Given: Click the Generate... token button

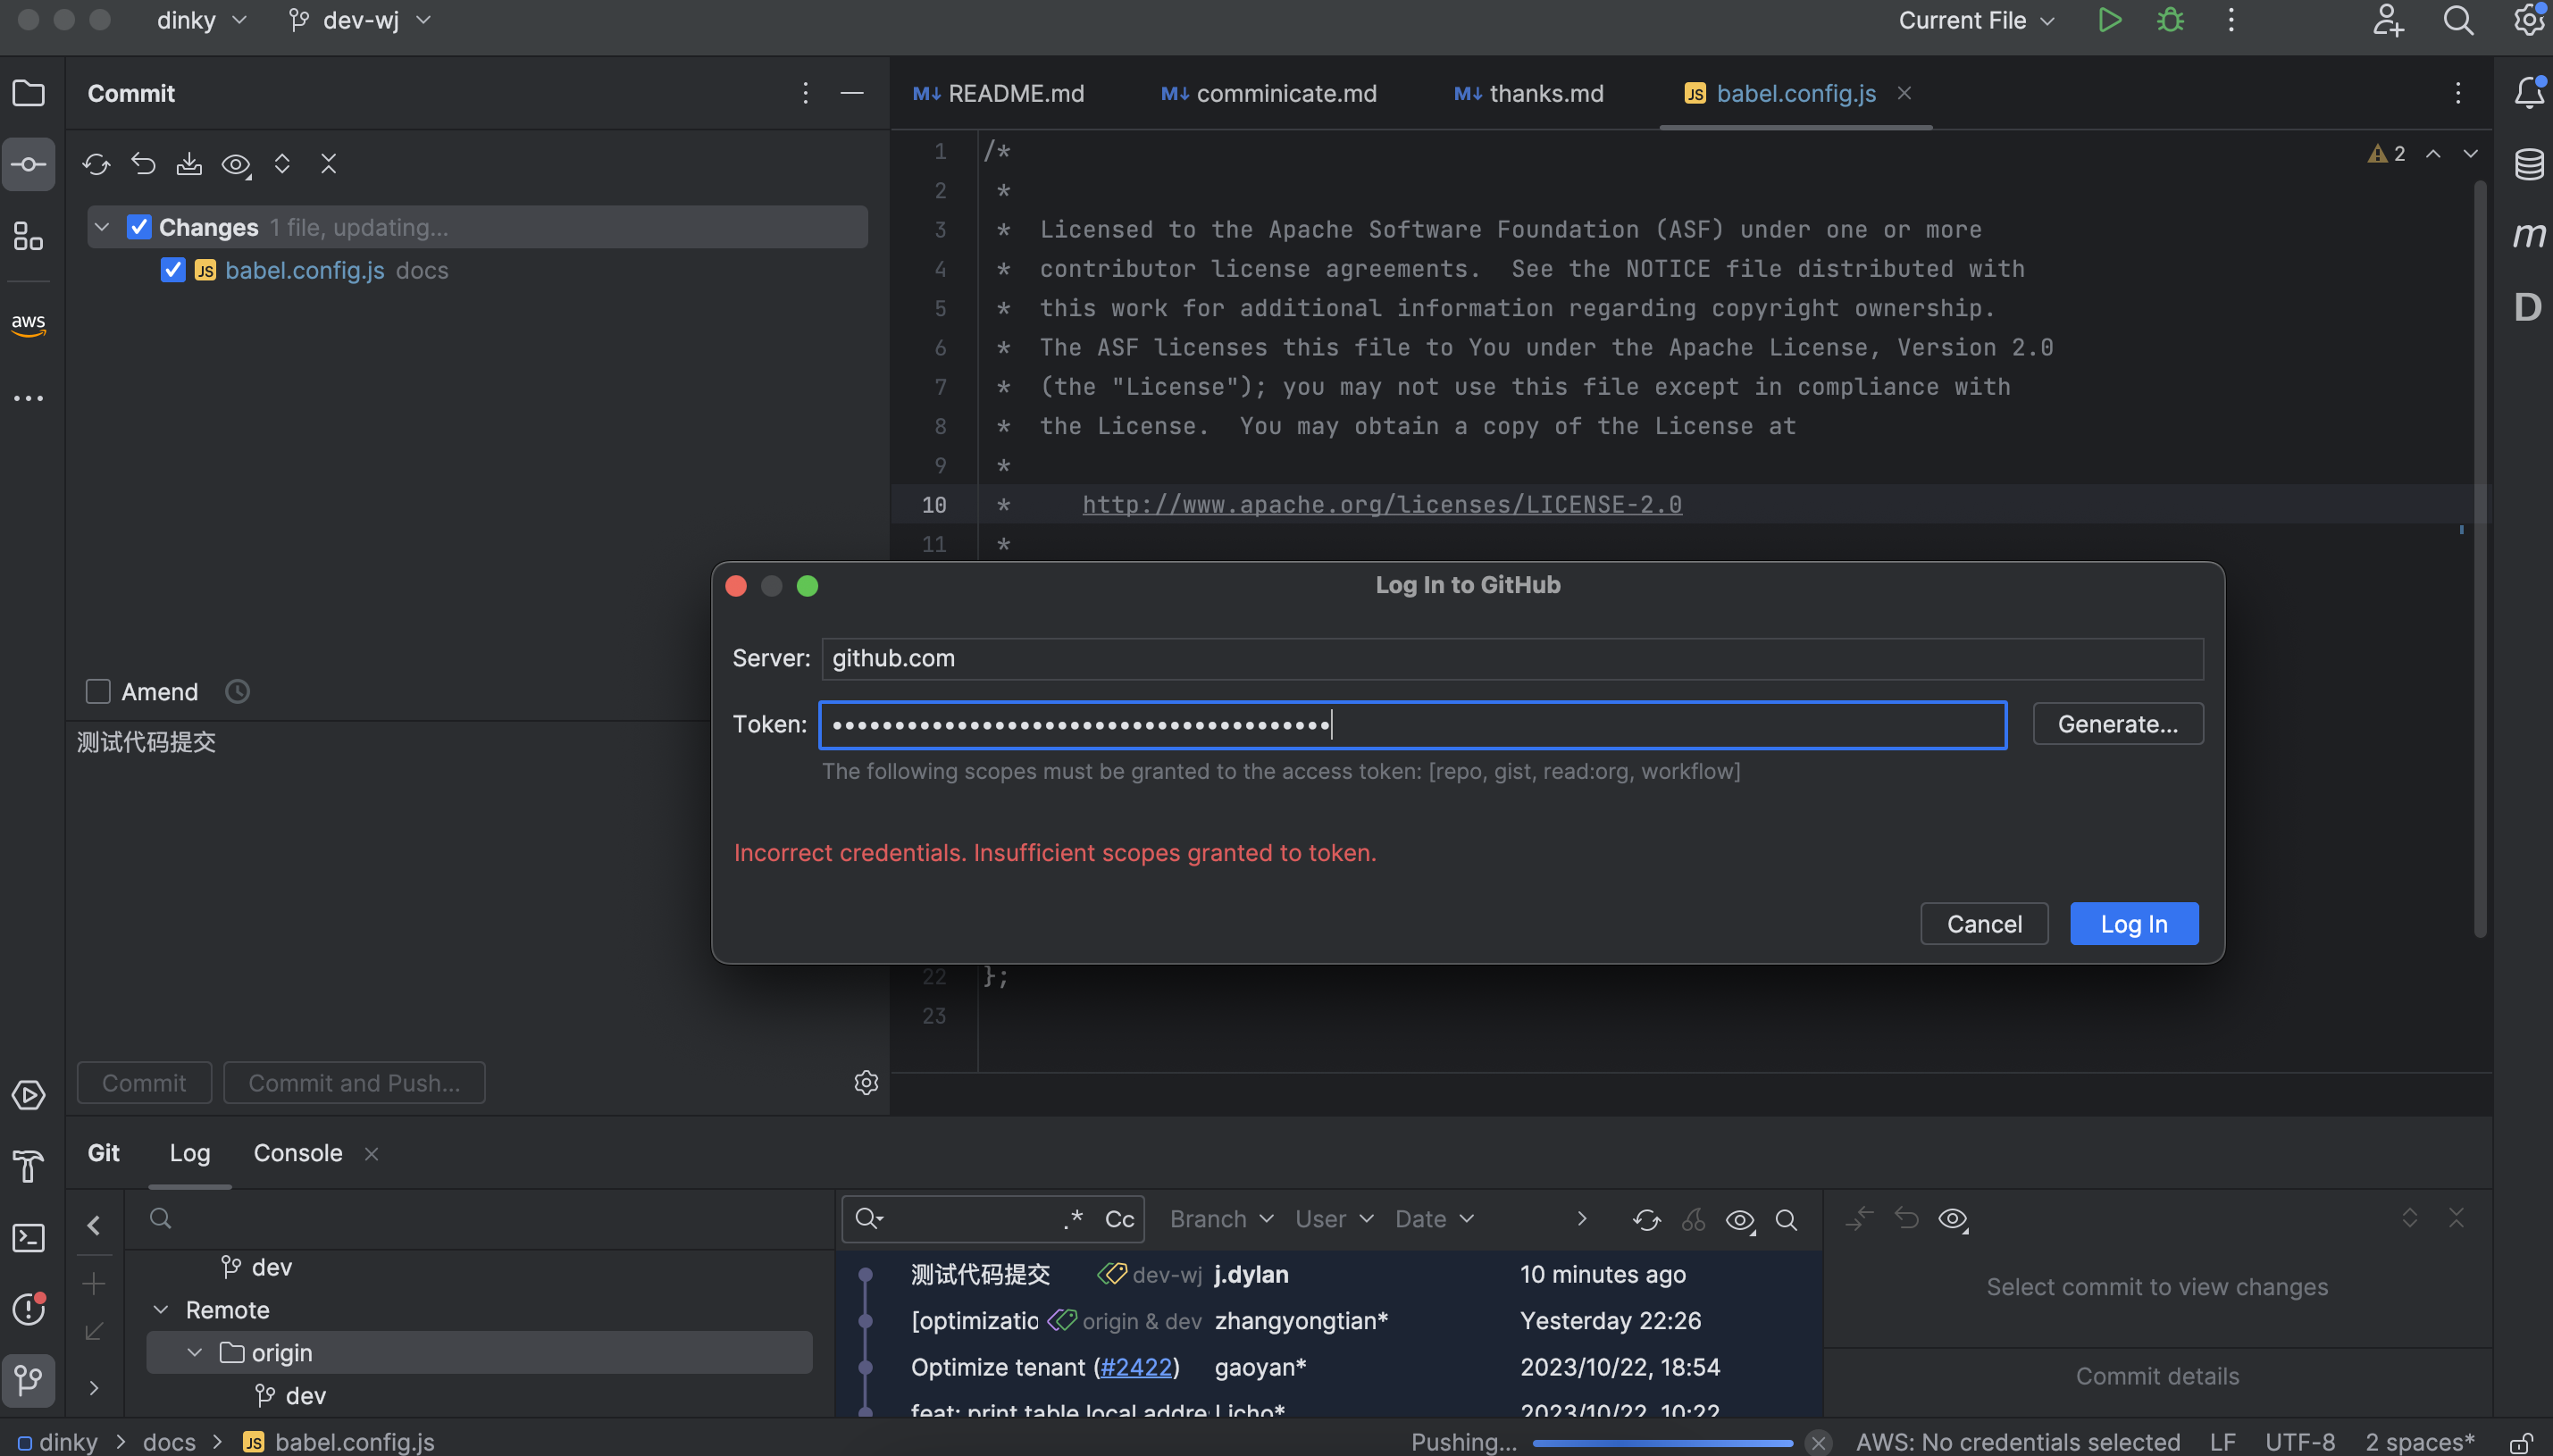Looking at the screenshot, I should click(2117, 724).
